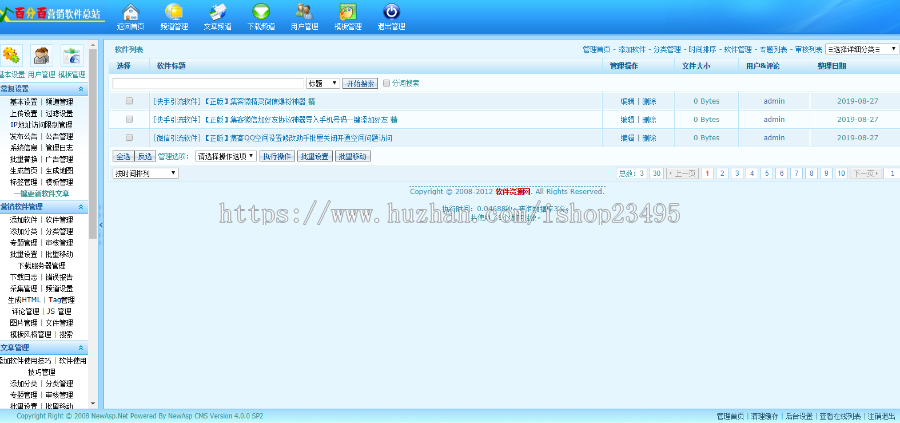This screenshot has height=423, width=900.
Task: Click the footer 注销退出 link
Action: pos(881,416)
